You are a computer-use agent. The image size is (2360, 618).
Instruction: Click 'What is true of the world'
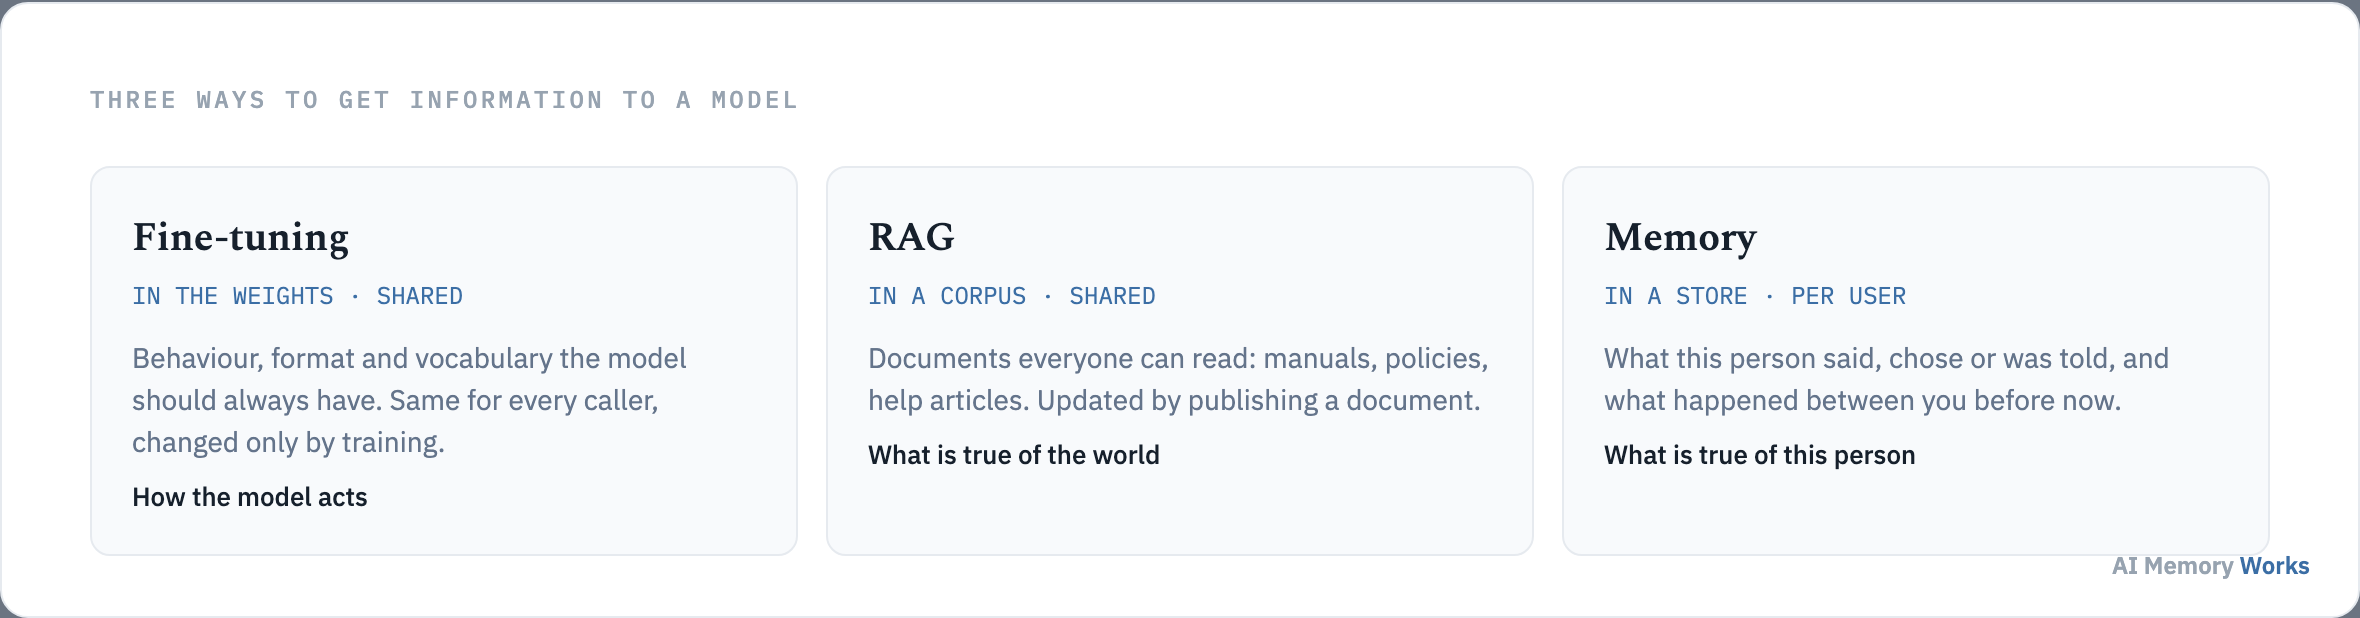1014,455
